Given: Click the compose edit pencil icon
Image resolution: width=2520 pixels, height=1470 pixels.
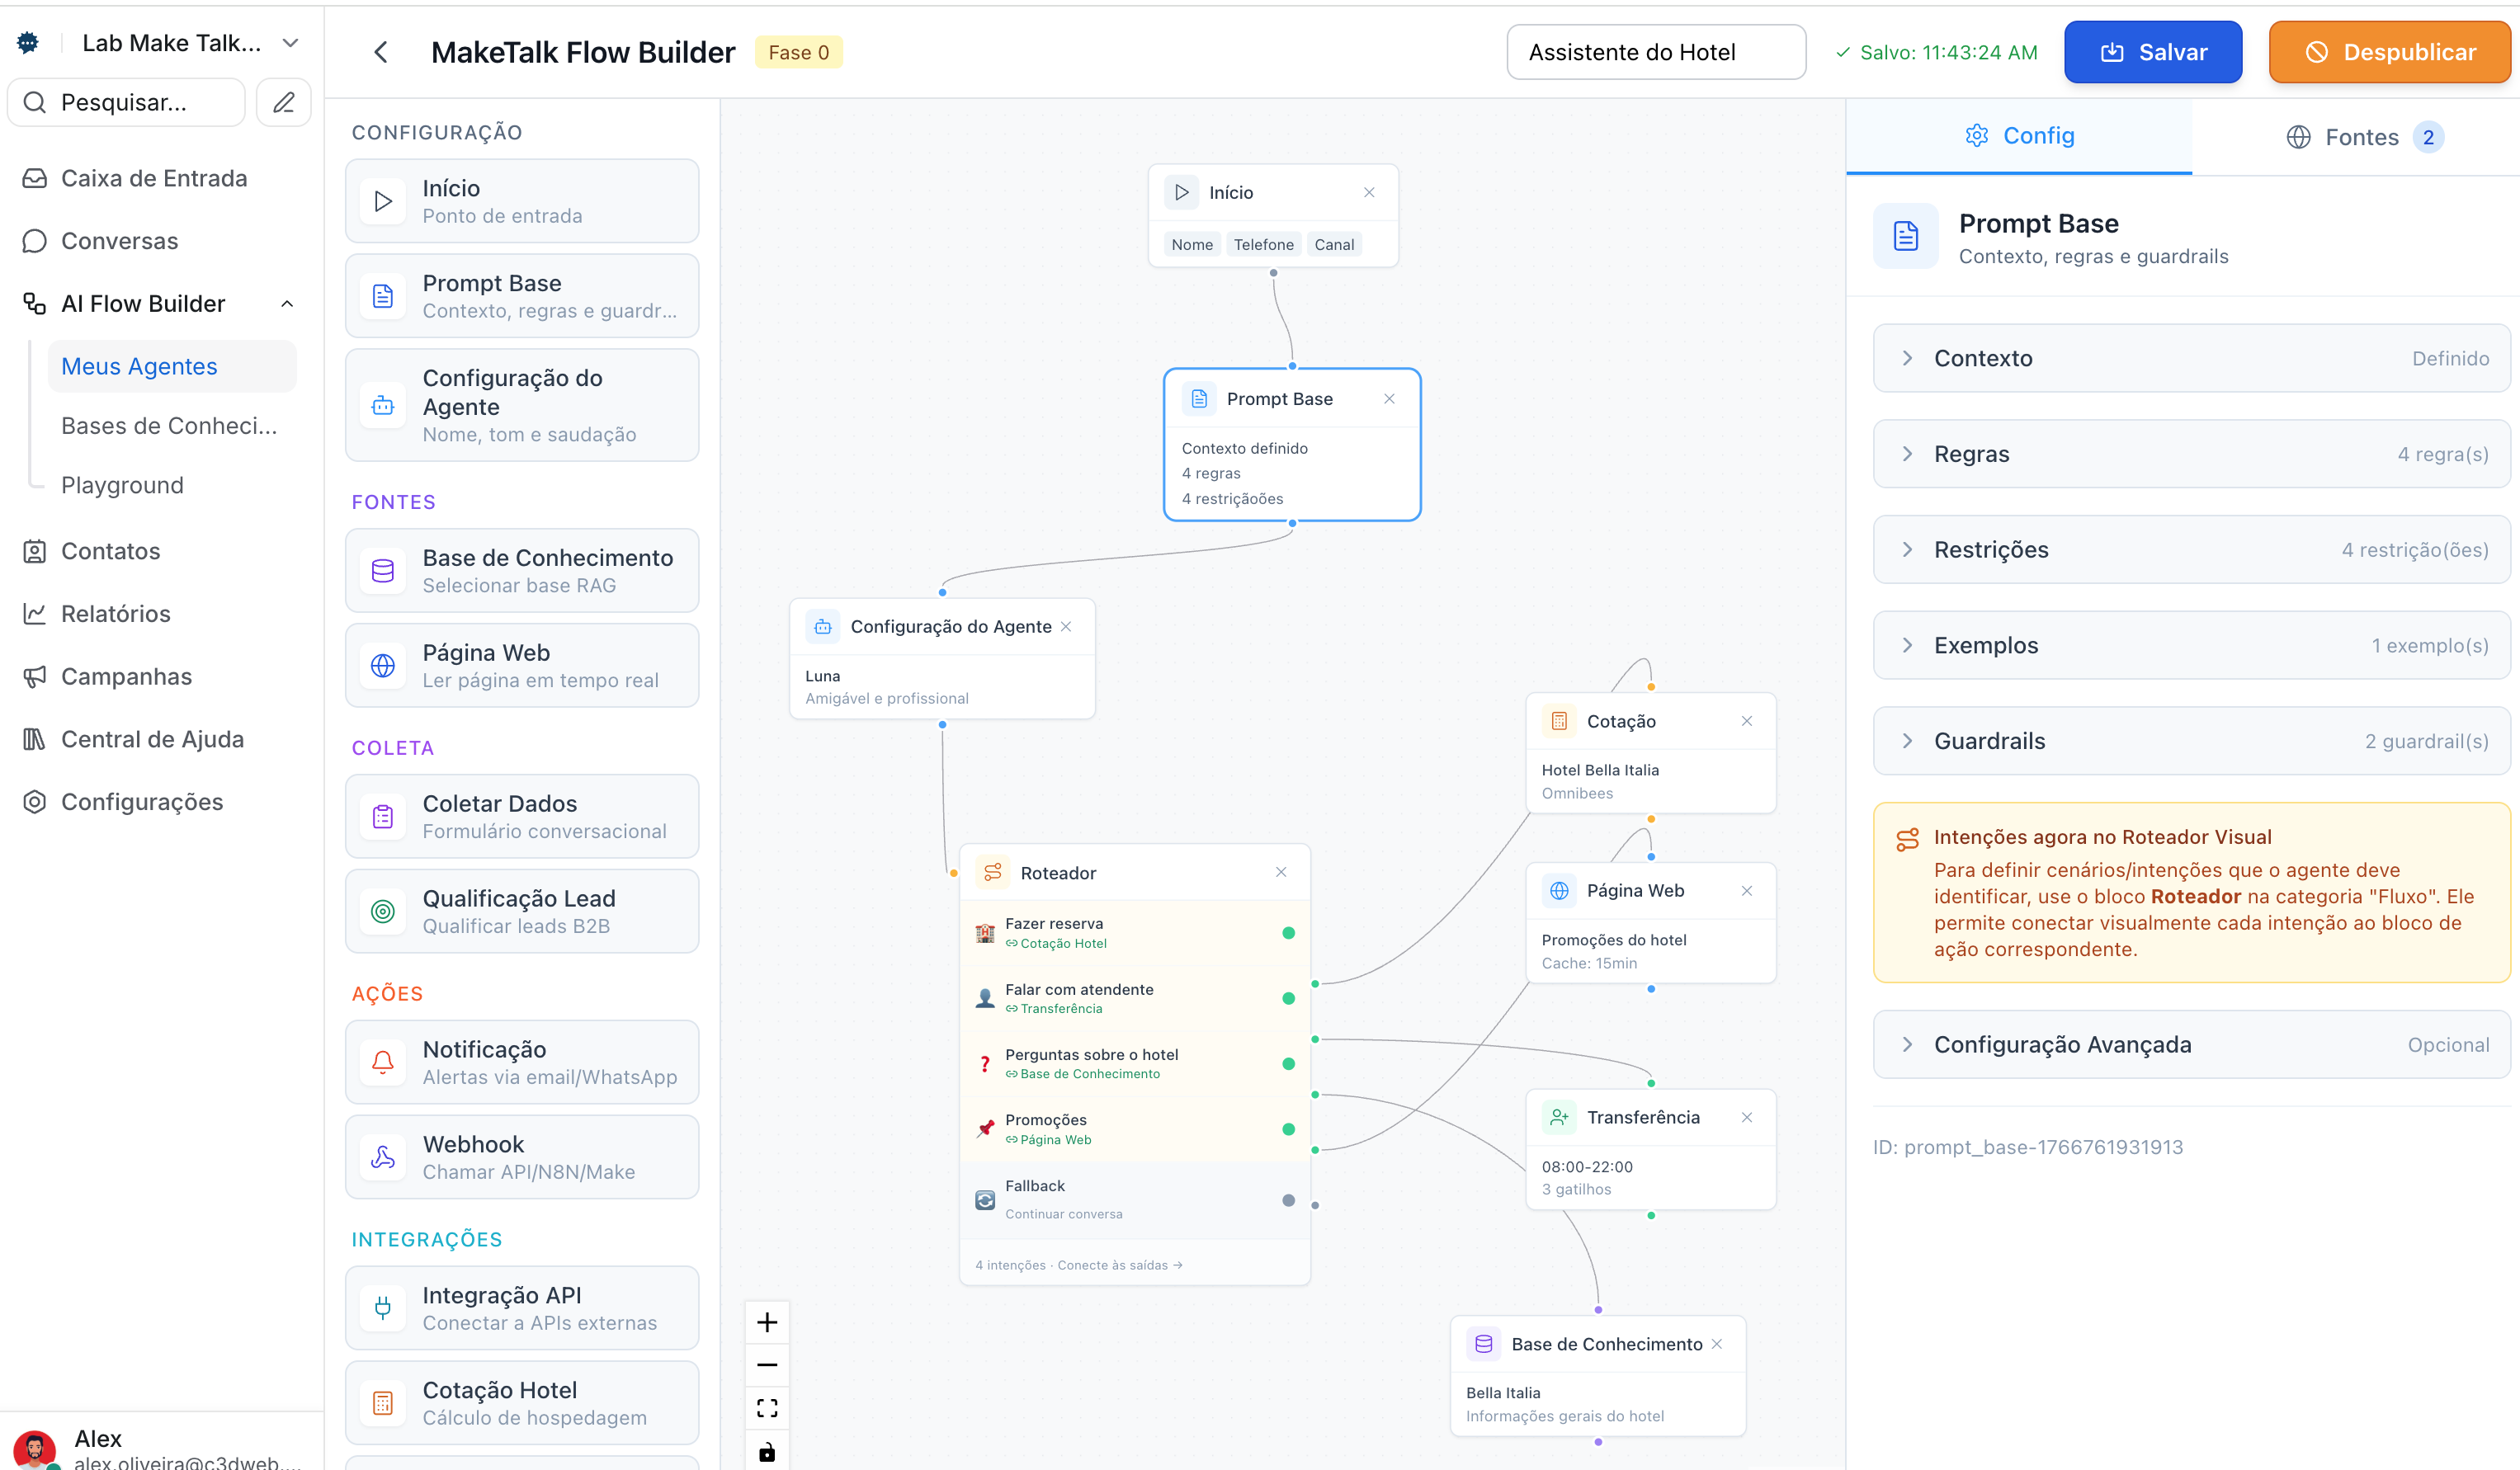Looking at the screenshot, I should pyautogui.click(x=284, y=102).
